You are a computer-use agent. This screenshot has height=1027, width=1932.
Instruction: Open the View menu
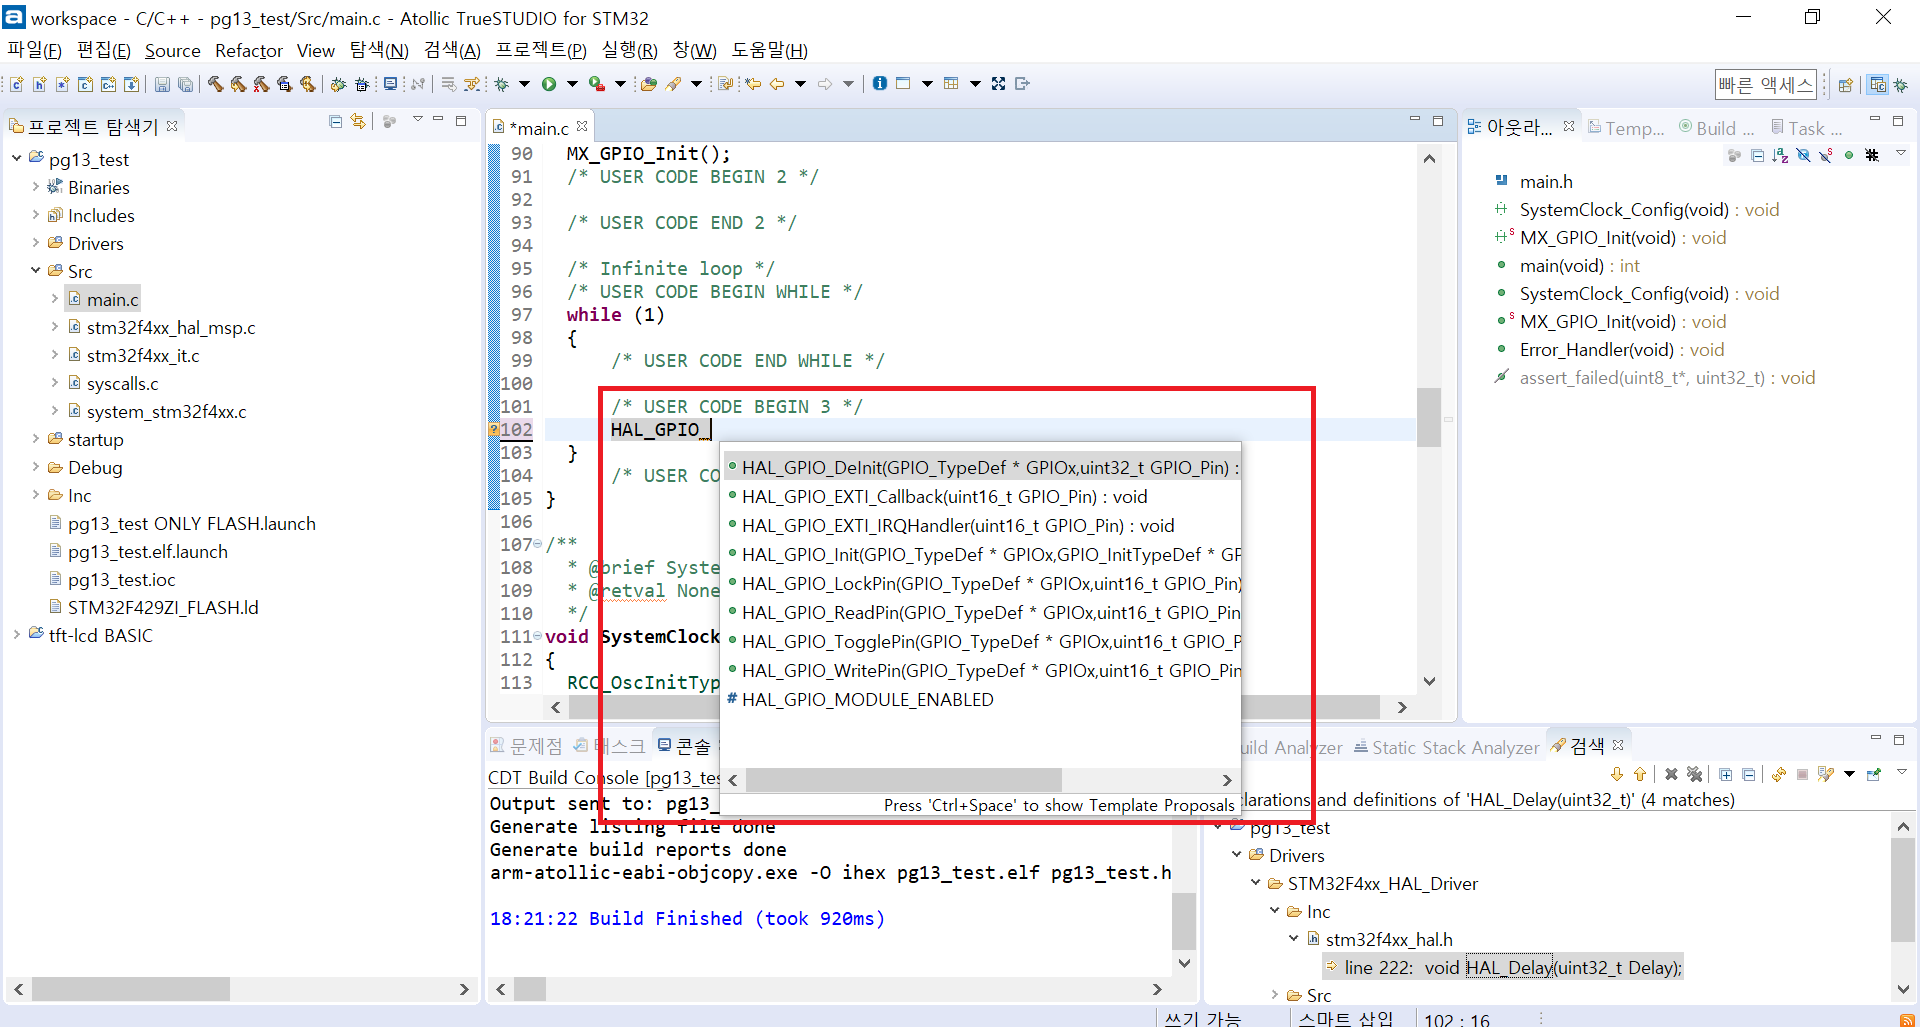click(316, 51)
